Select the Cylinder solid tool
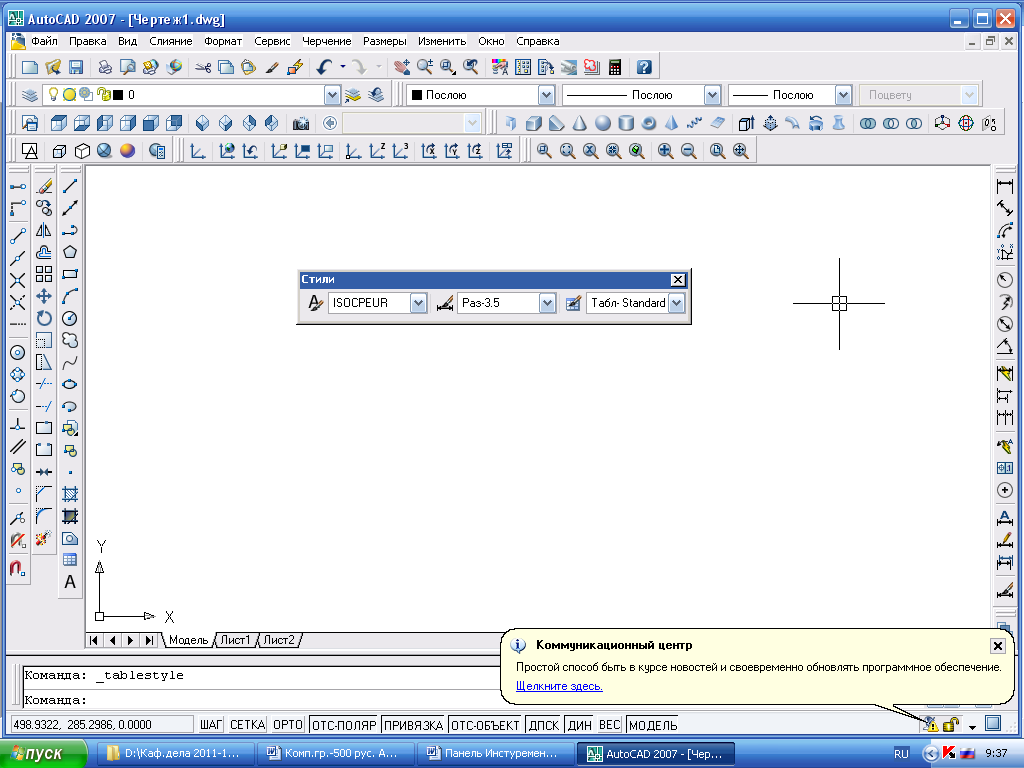 pos(626,123)
